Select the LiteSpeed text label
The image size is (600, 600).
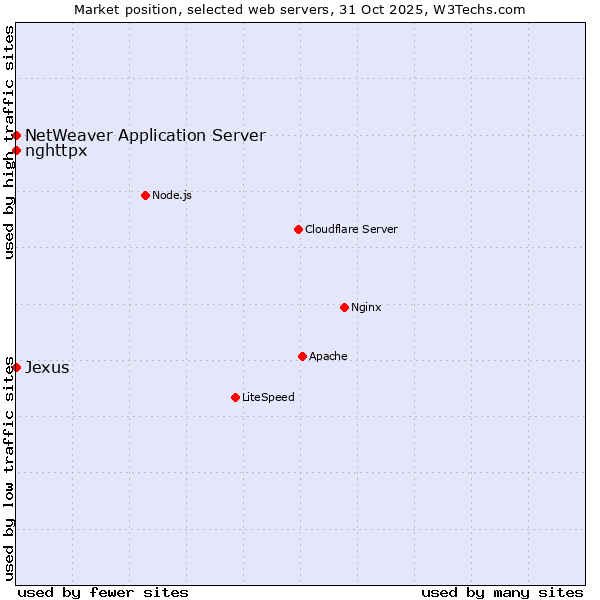tap(268, 397)
